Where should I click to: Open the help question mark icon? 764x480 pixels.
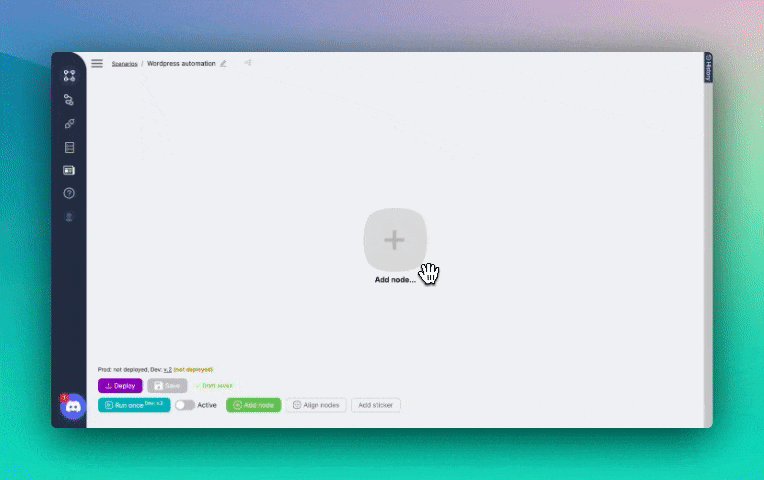(69, 193)
